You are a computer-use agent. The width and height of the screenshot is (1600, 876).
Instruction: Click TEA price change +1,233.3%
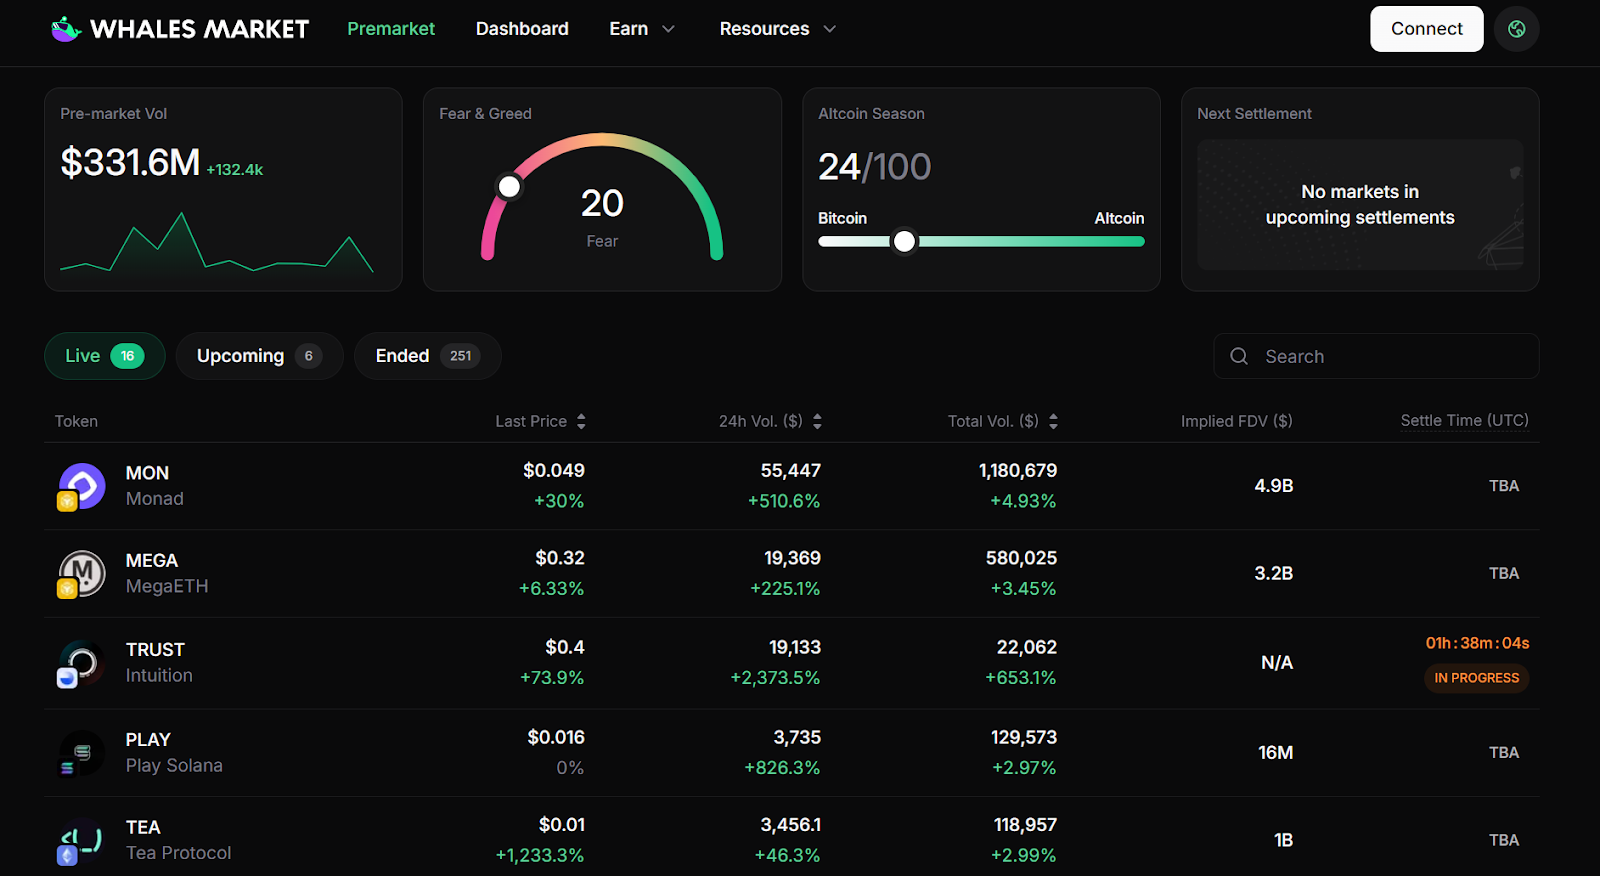pos(540,855)
